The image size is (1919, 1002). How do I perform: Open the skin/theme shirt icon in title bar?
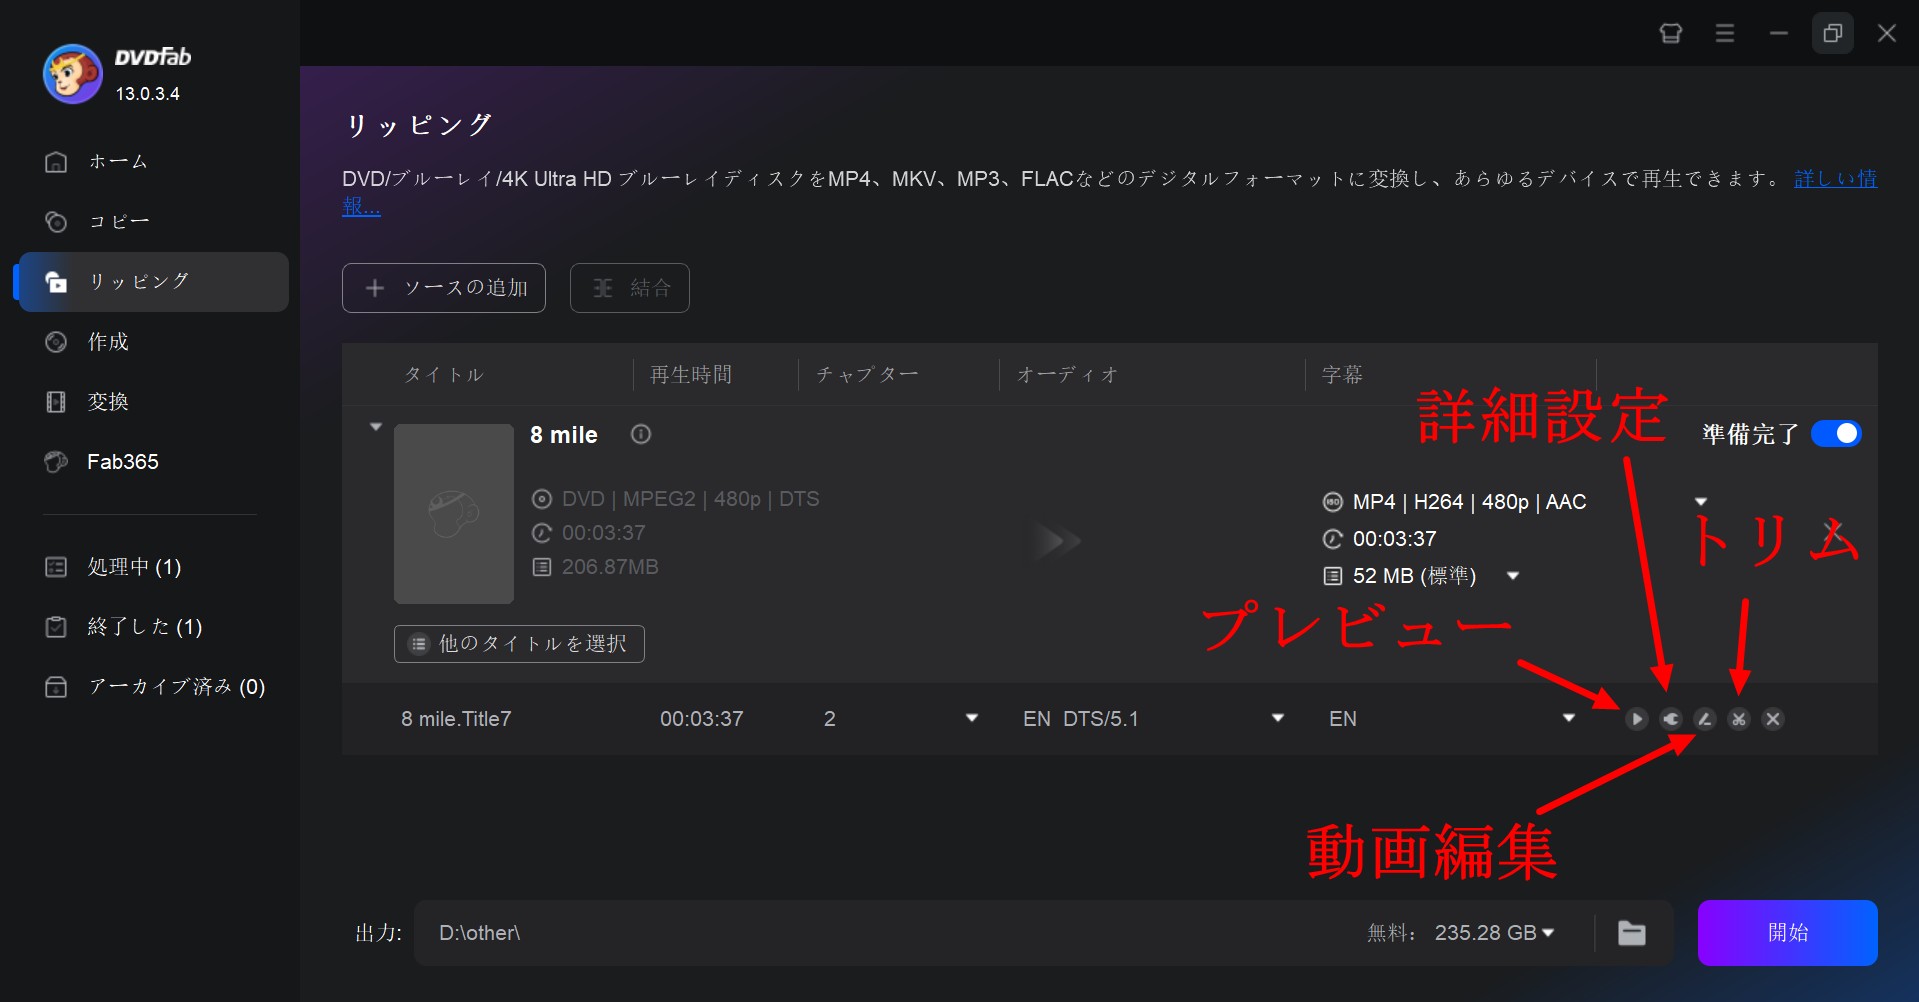point(1671,33)
